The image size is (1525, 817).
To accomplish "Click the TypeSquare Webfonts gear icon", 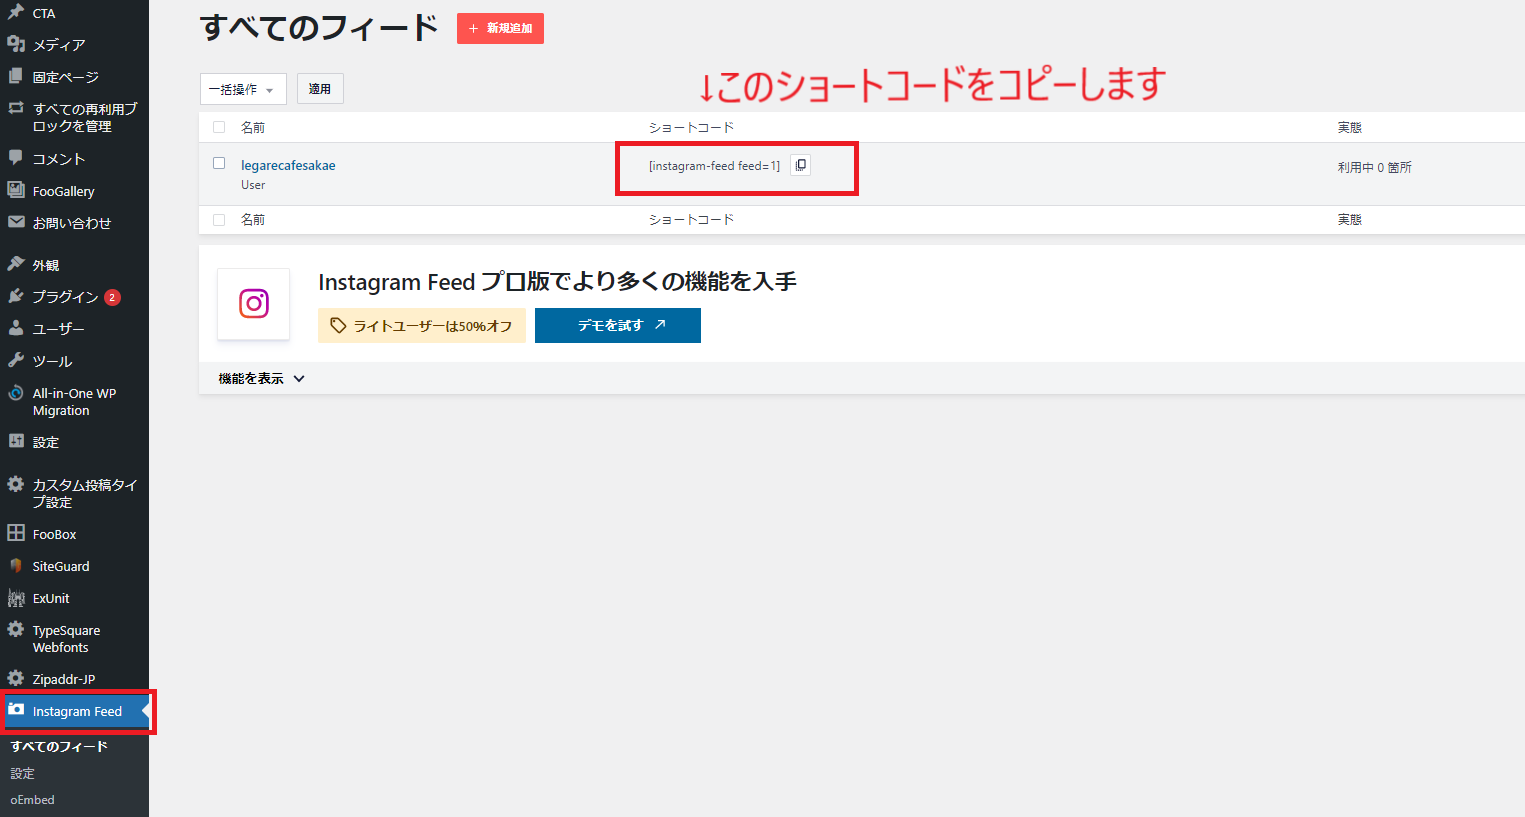I will click(16, 630).
